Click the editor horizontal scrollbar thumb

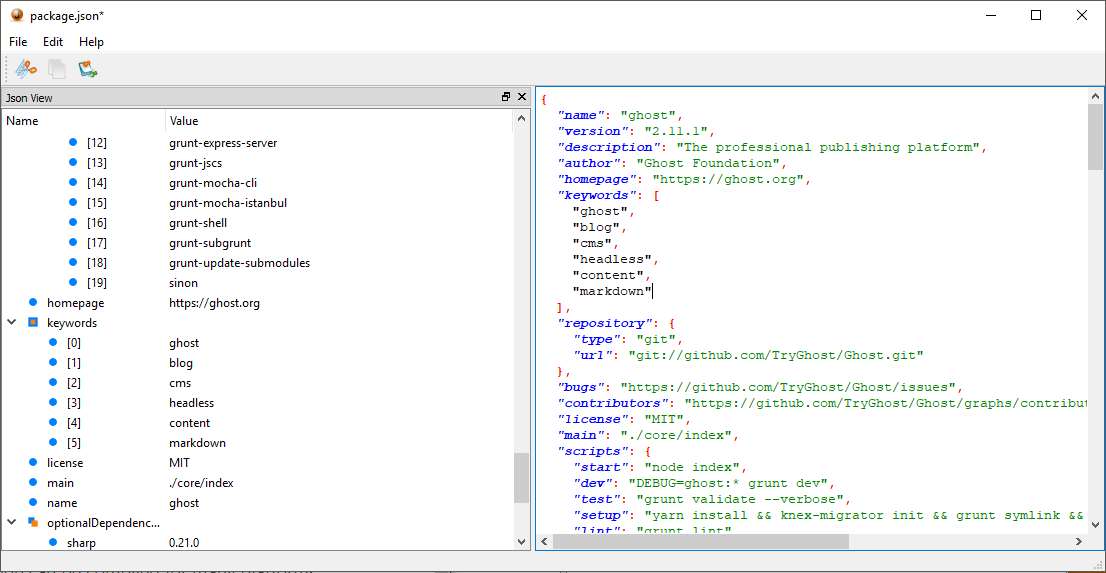701,541
